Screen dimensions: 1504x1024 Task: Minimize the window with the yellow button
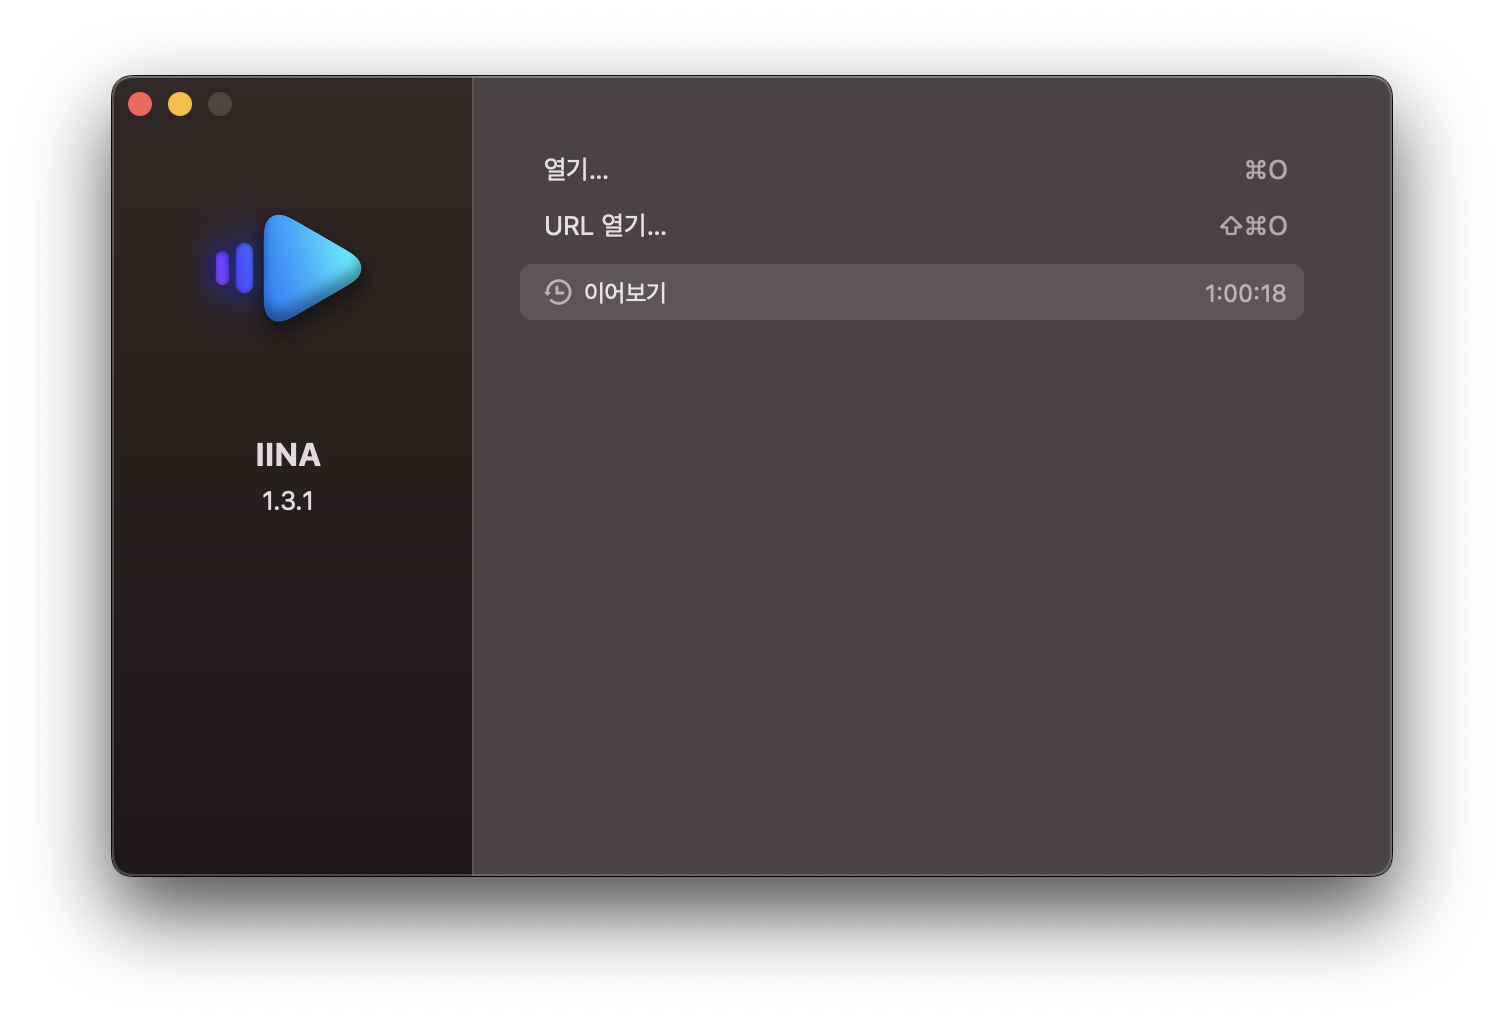[180, 104]
